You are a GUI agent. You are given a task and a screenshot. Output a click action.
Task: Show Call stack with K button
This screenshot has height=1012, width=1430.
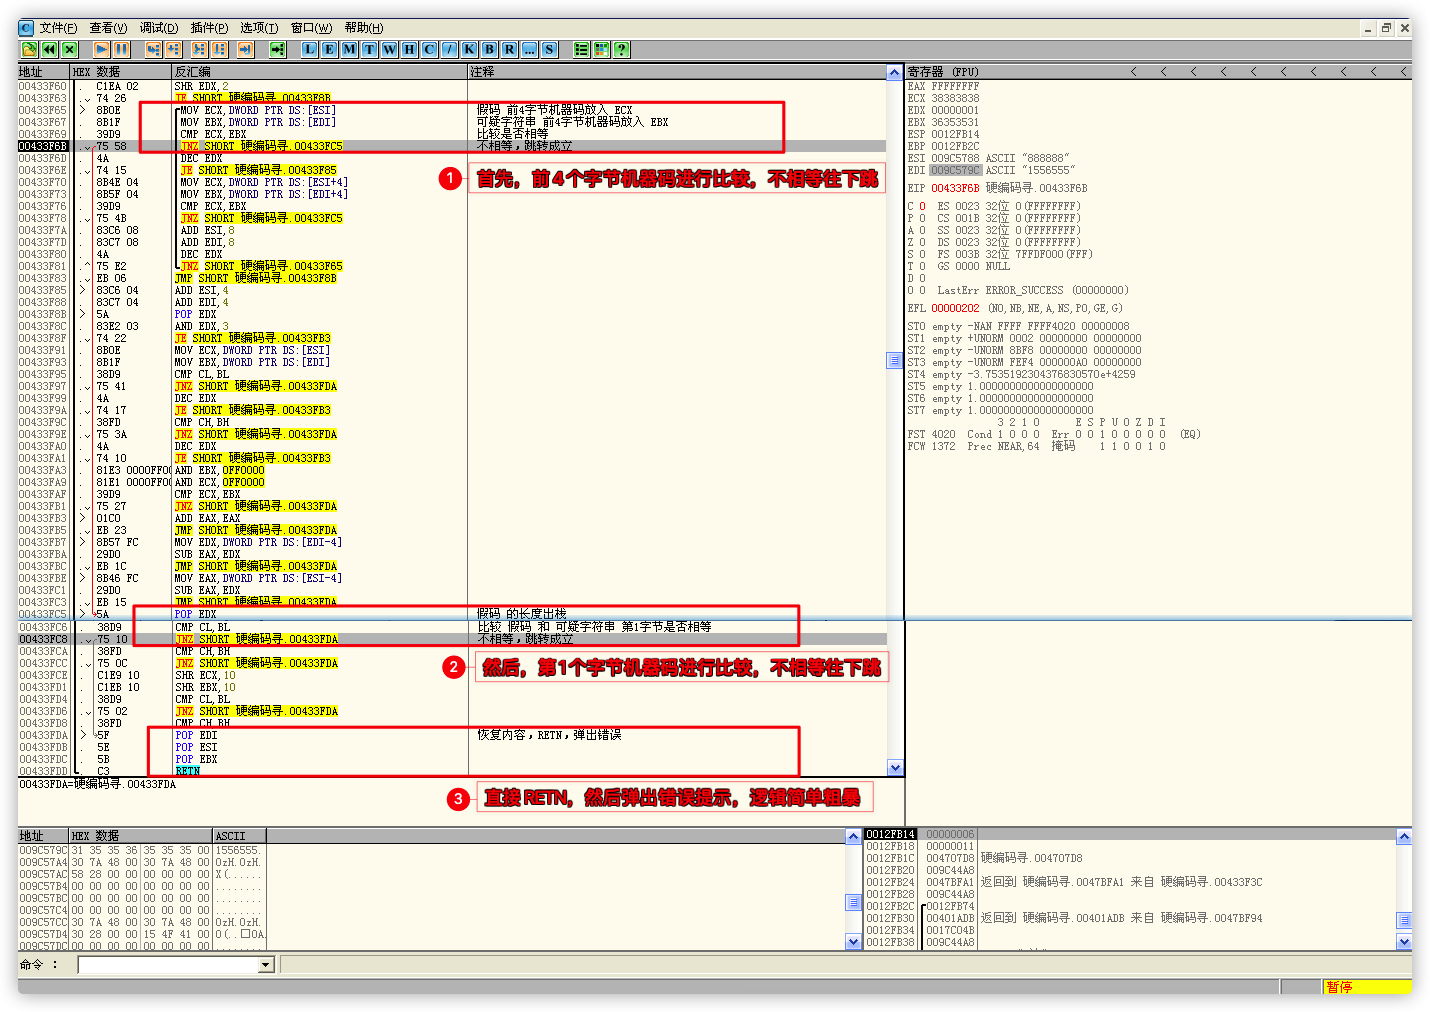(x=469, y=49)
